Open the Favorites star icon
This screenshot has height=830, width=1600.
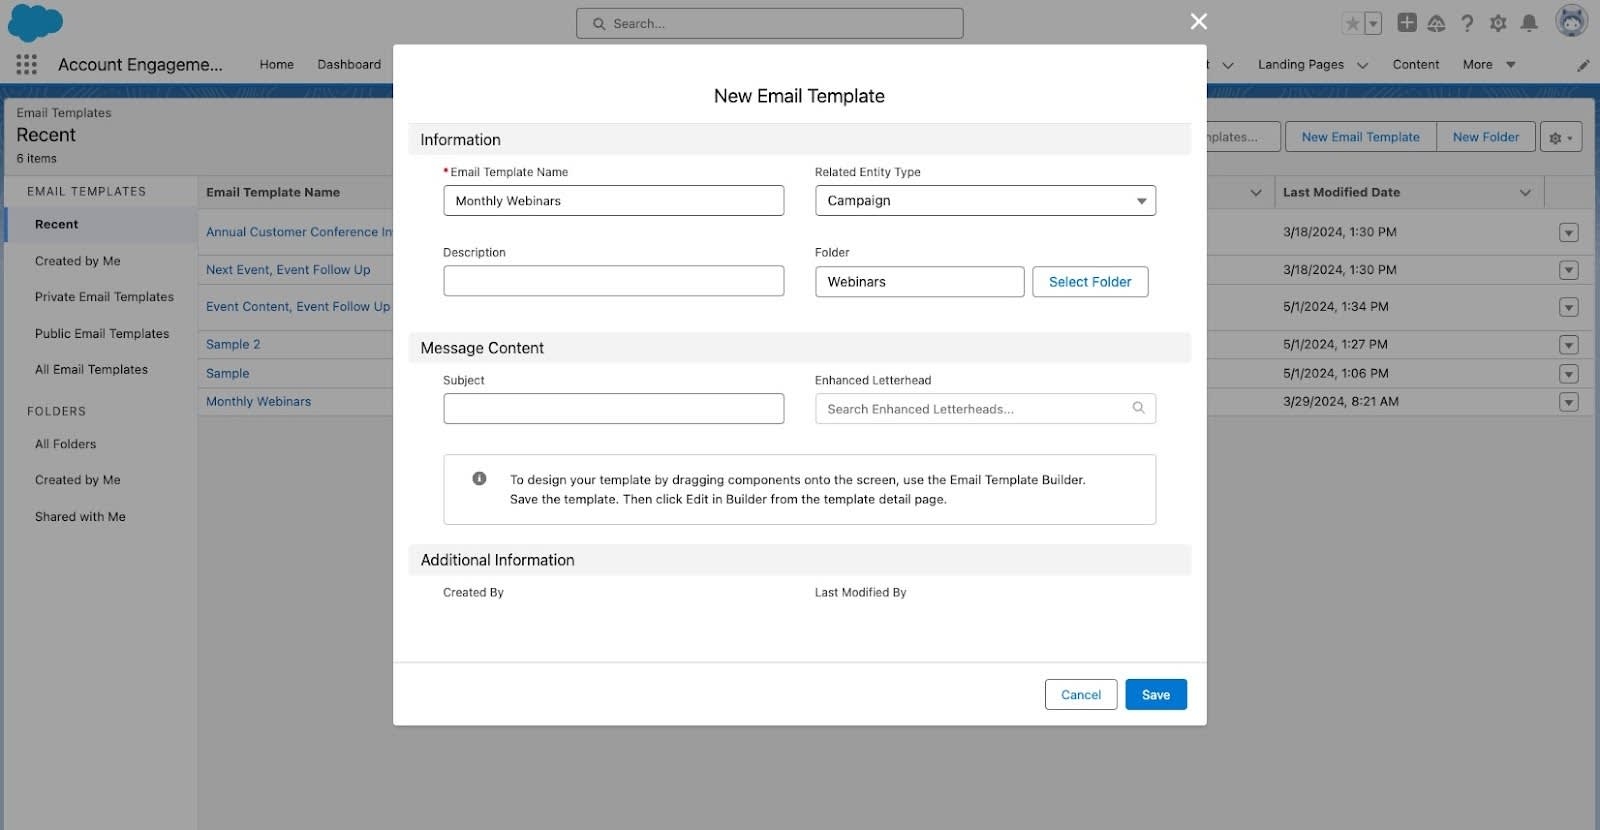(x=1352, y=23)
